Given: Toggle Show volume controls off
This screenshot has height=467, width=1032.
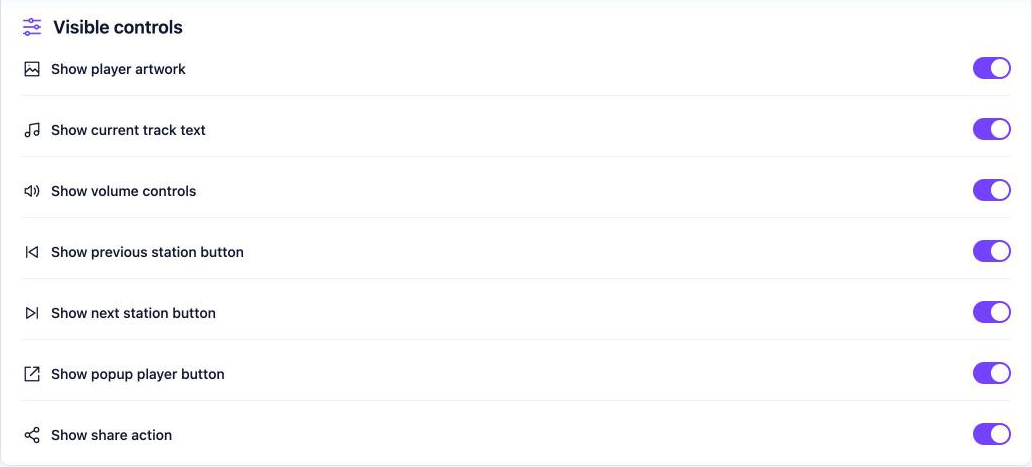Looking at the screenshot, I should [991, 190].
